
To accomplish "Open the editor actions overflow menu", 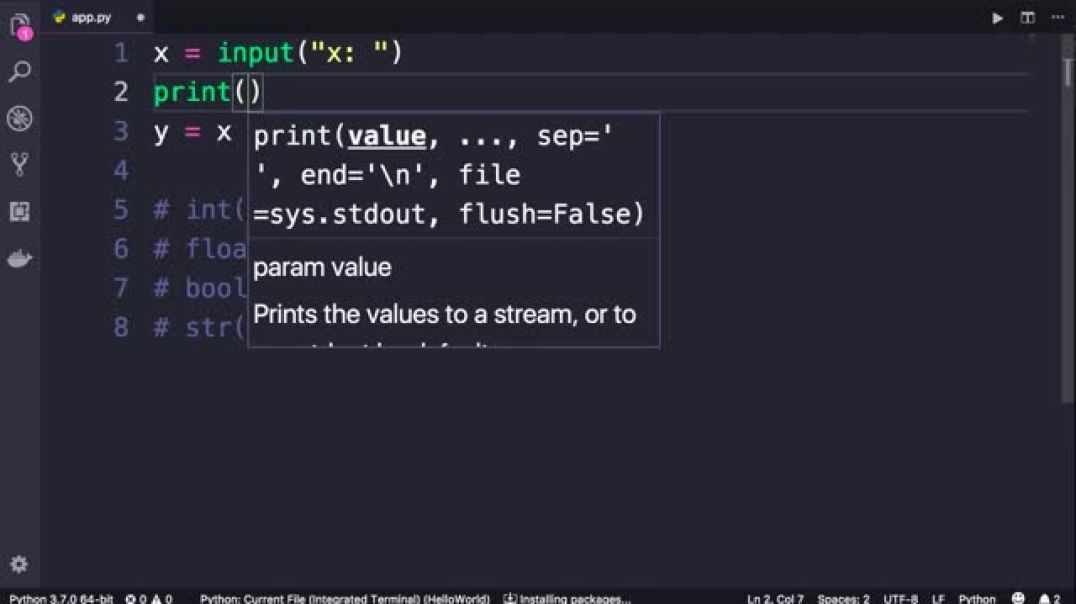I will [1058, 17].
